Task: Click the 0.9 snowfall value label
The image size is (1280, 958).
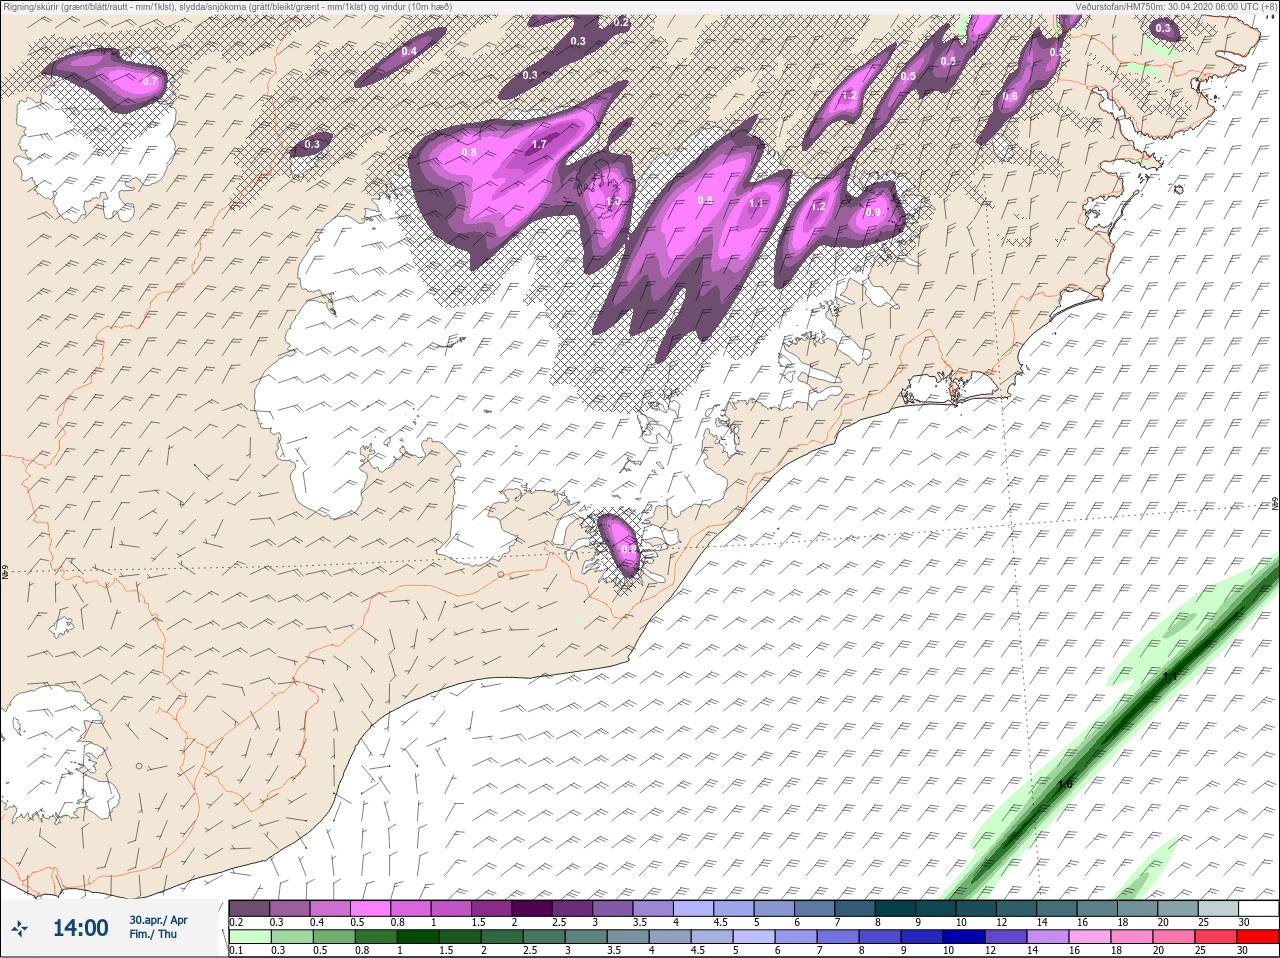Action: (x=873, y=212)
